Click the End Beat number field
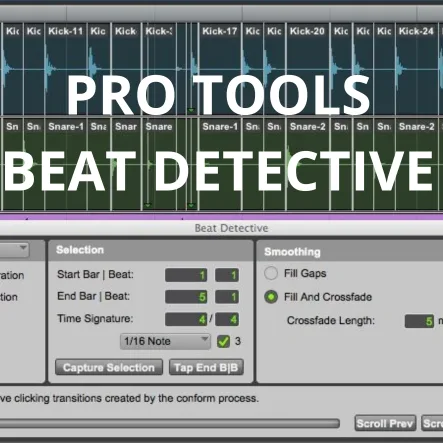 (x=227, y=297)
